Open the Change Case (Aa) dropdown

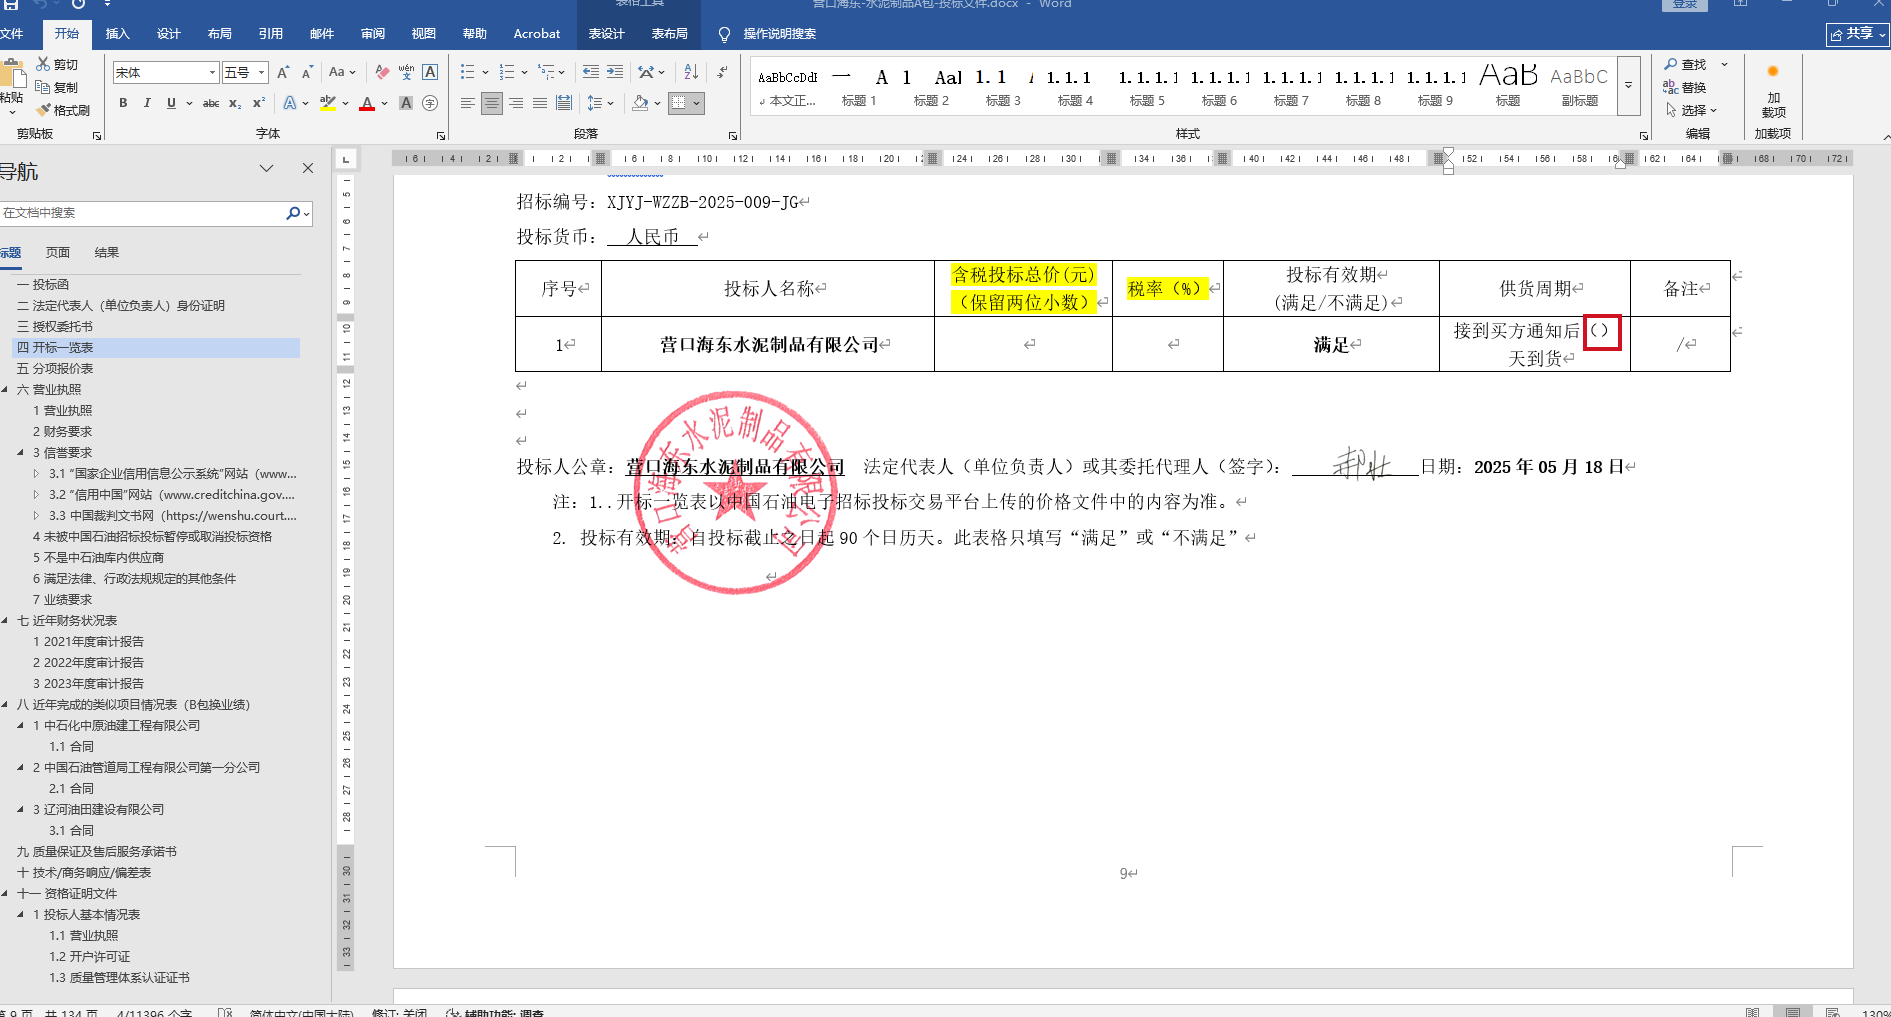(342, 72)
